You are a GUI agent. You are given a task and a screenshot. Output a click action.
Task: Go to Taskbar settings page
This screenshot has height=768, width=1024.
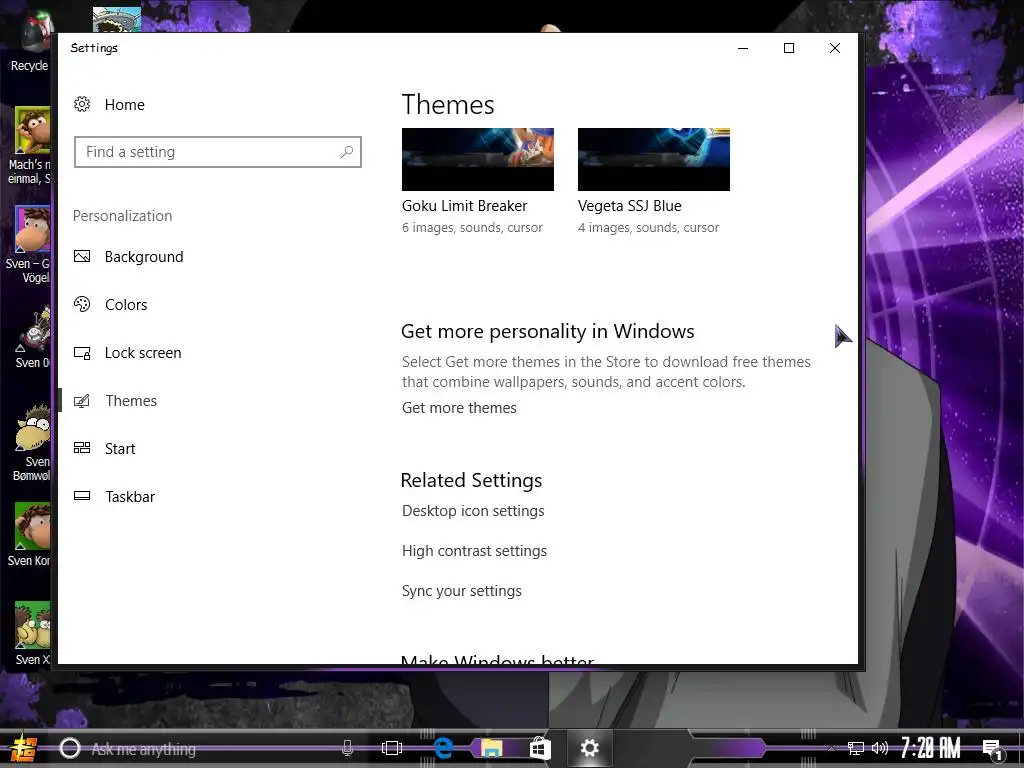click(130, 496)
